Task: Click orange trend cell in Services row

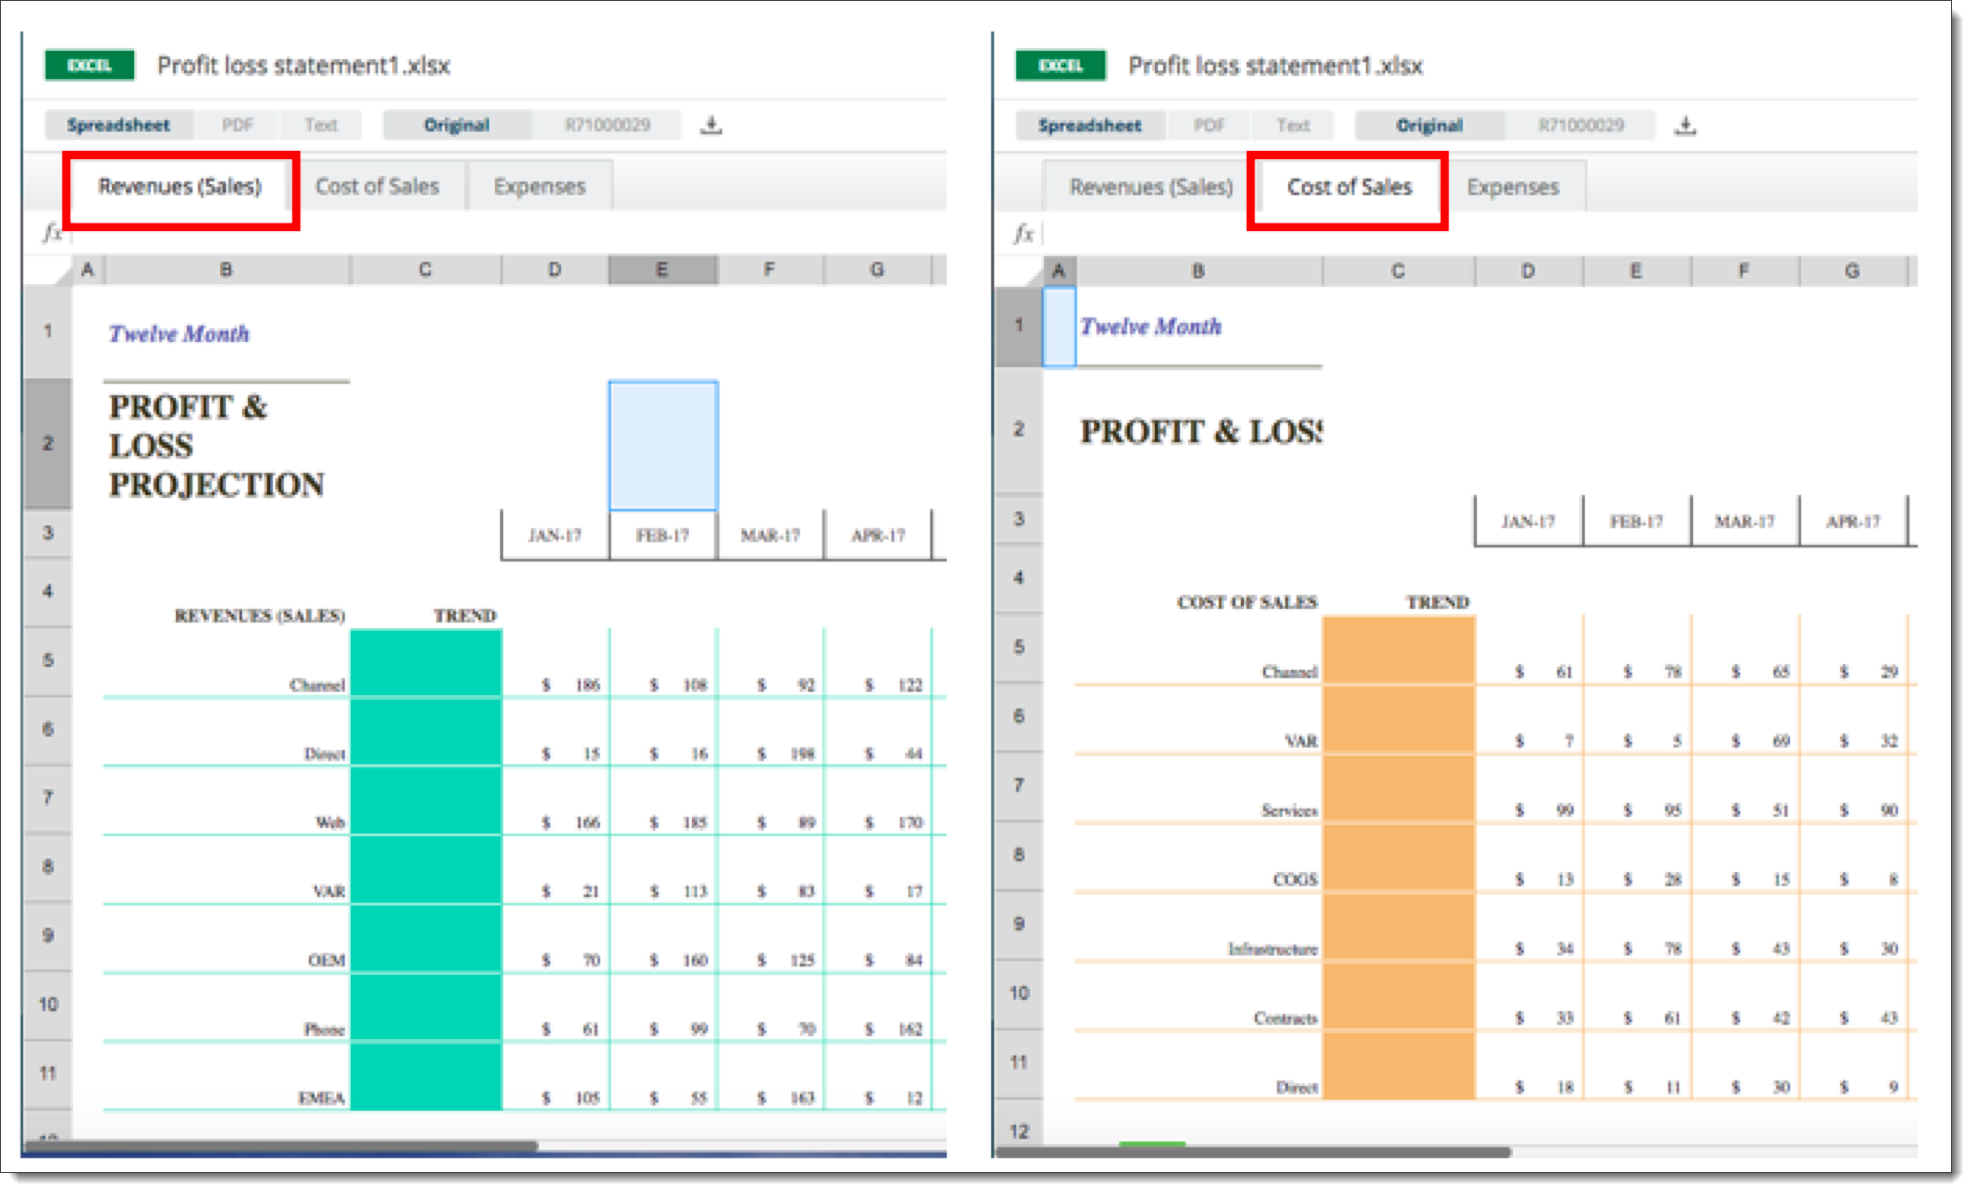Action: 1398,789
